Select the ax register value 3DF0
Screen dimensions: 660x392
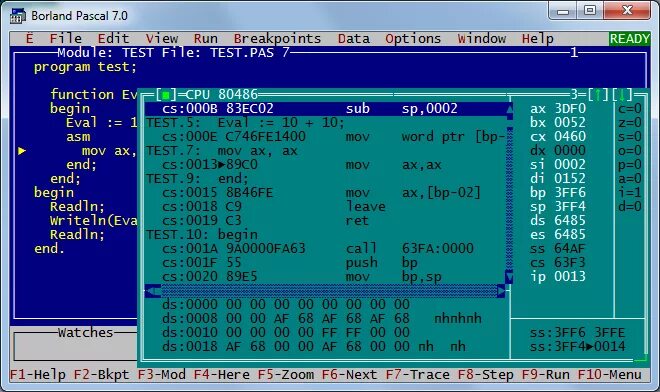pos(570,109)
